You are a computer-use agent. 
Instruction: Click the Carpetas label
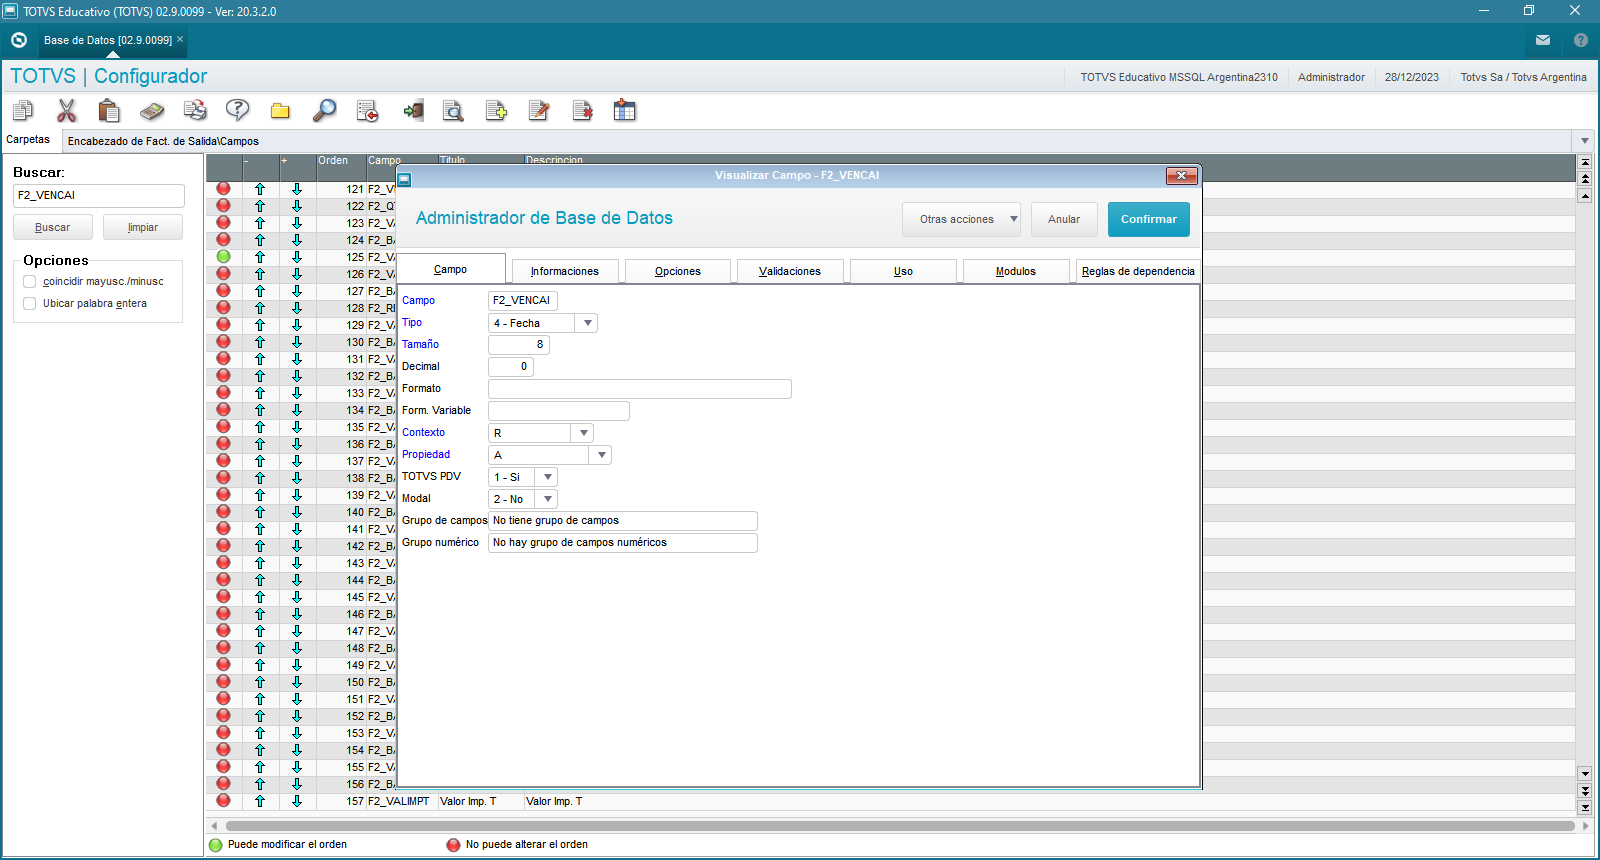[x=28, y=140]
